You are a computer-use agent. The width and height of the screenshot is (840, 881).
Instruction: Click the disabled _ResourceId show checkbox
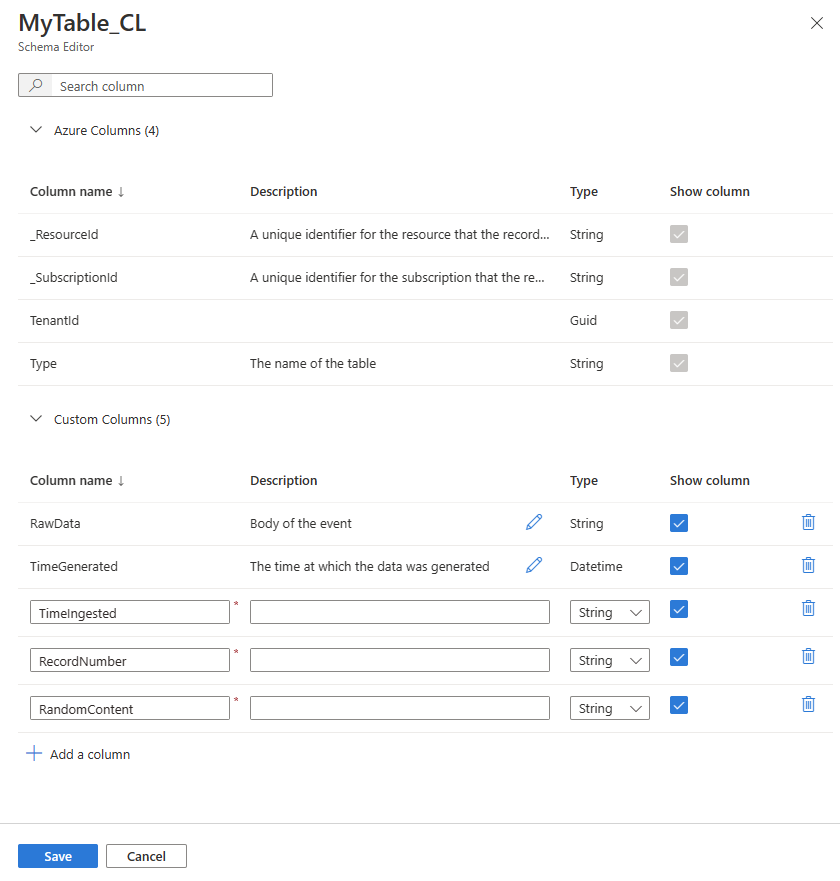tap(679, 234)
